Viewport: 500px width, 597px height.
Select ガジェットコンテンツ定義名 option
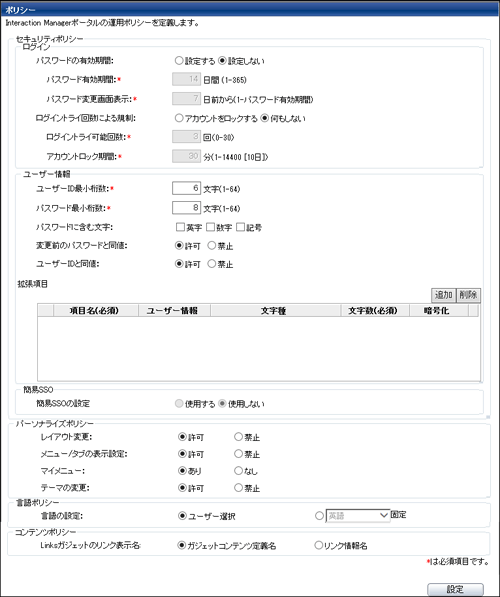(x=182, y=546)
